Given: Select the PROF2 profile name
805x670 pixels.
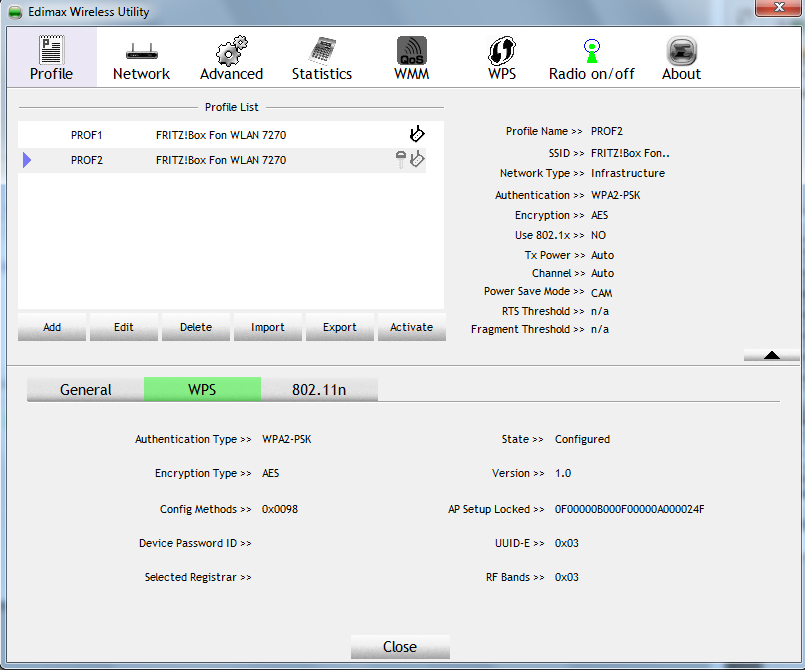Looking at the screenshot, I should [87, 160].
